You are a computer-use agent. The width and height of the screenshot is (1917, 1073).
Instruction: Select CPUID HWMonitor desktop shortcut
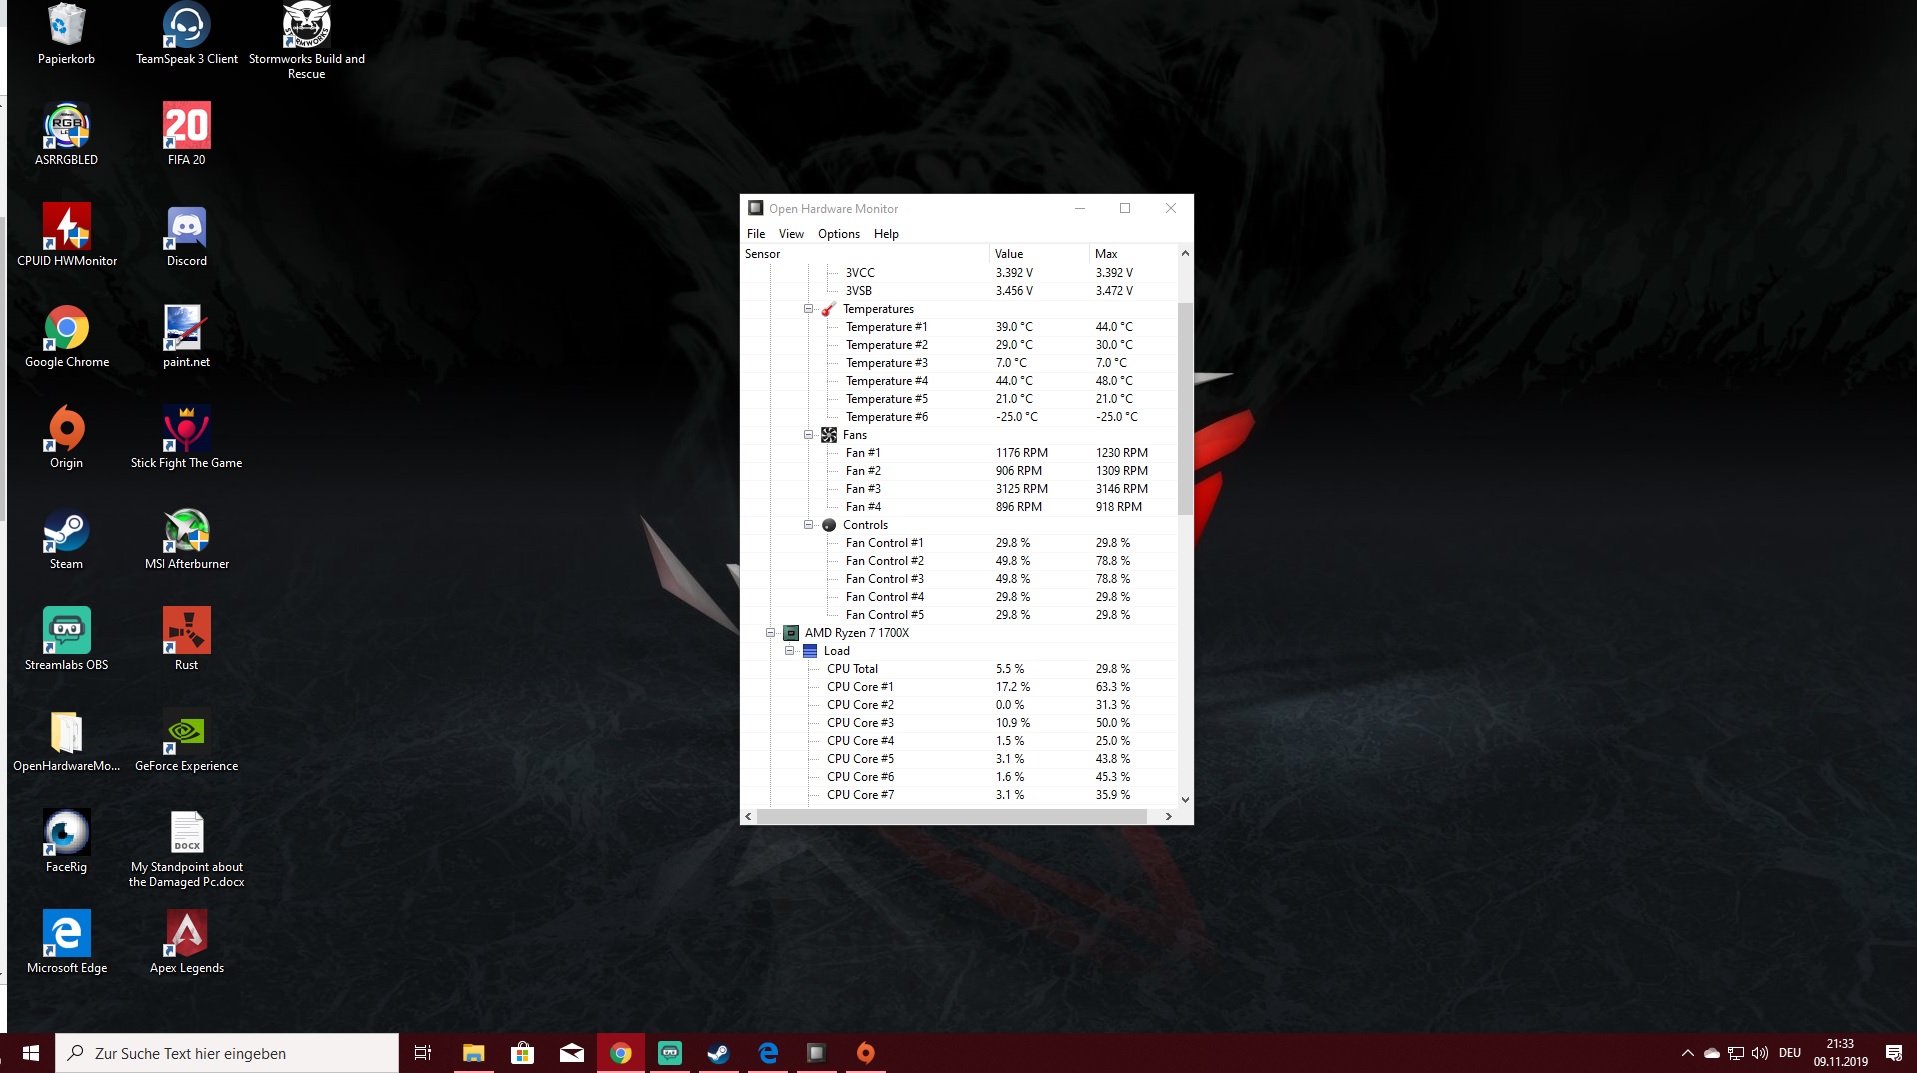click(67, 236)
